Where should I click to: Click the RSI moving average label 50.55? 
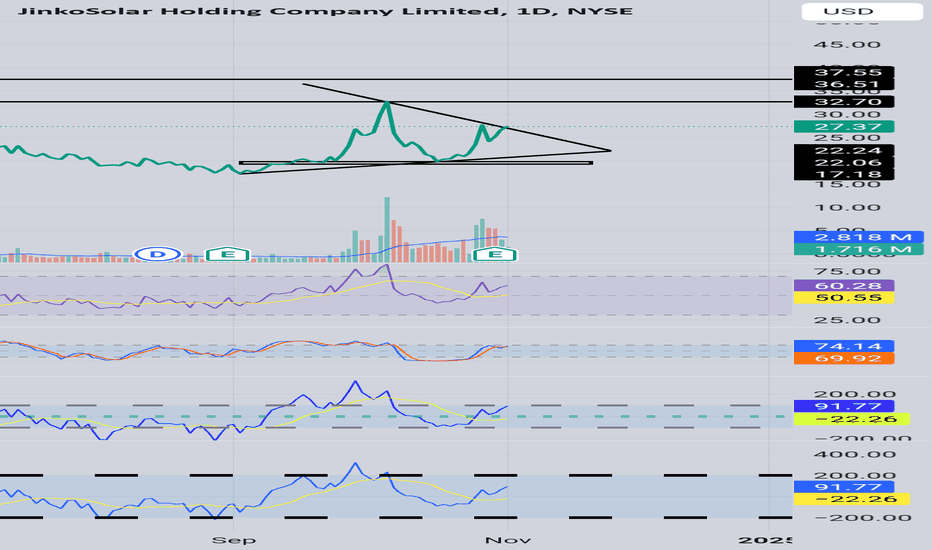(x=843, y=297)
